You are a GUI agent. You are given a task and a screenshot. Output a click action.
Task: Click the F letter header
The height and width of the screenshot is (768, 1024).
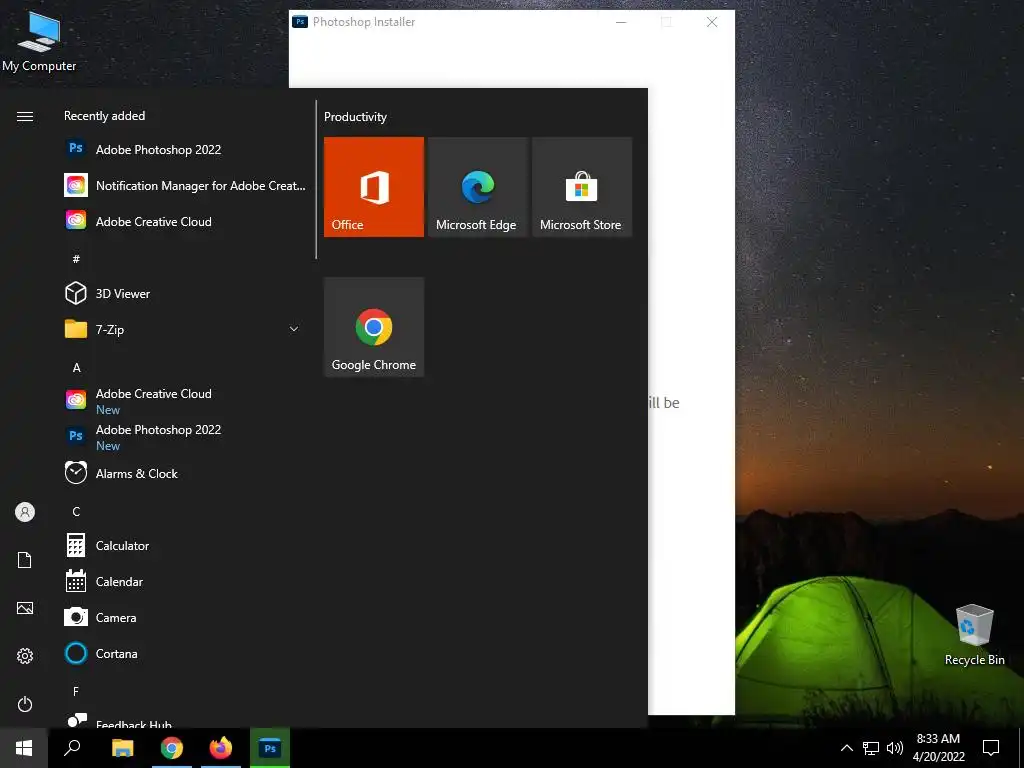[76, 691]
